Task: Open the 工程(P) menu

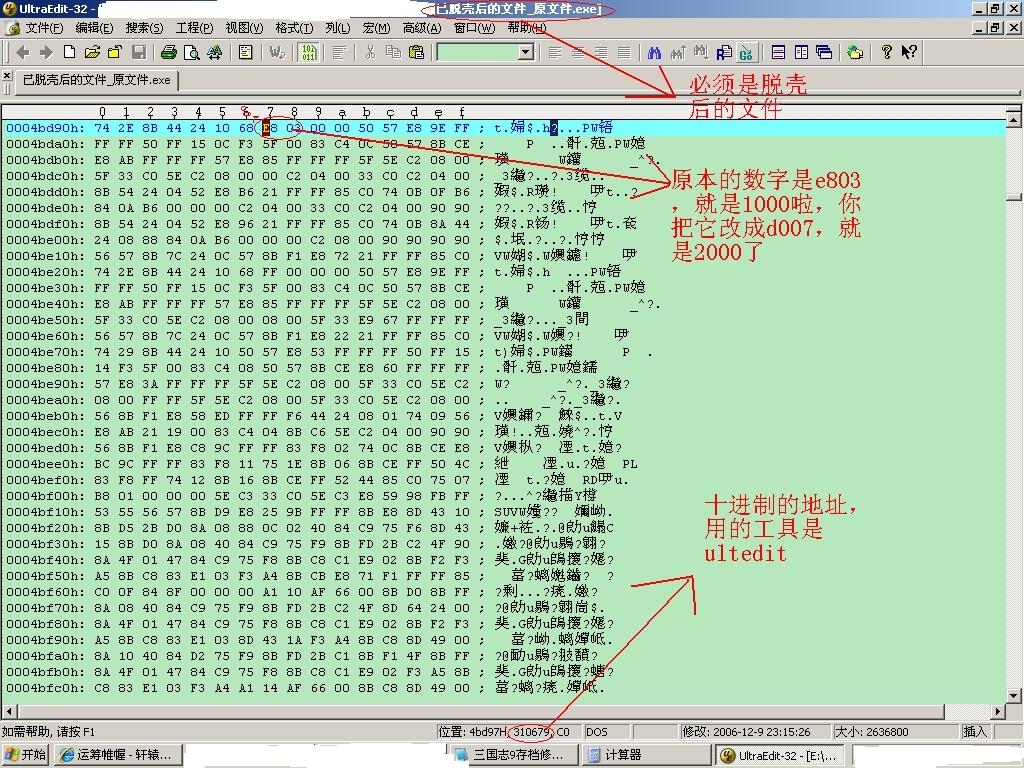Action: click(194, 28)
